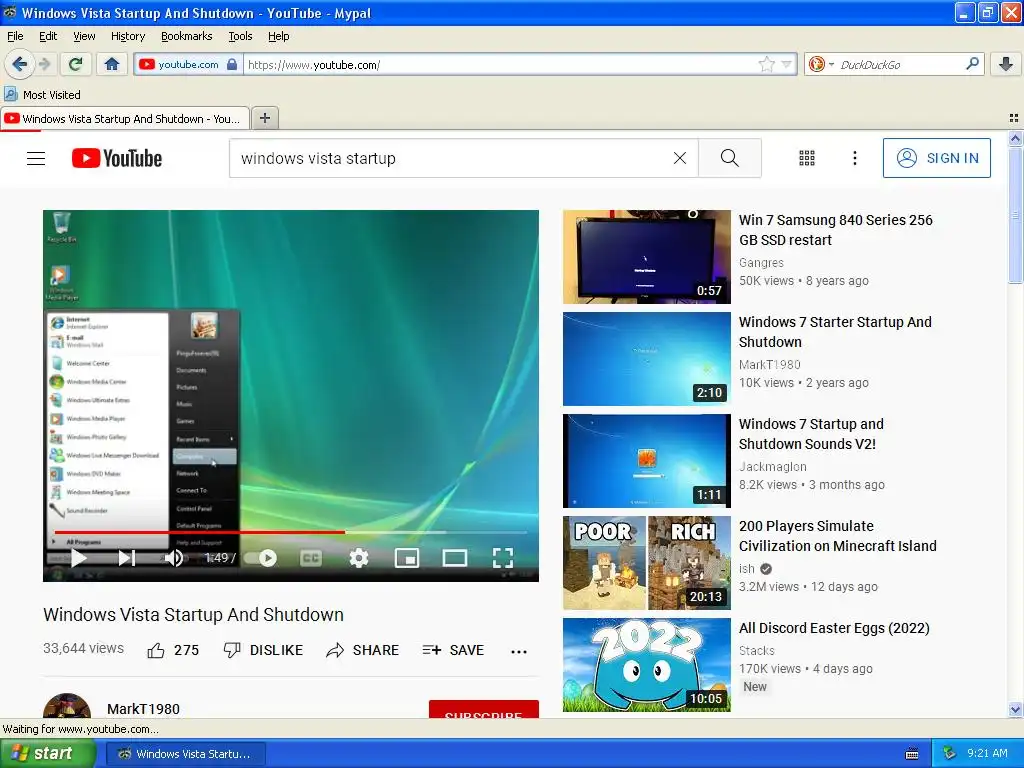This screenshot has width=1024, height=768.
Task: Click the SIGN IN button
Action: pyautogui.click(x=936, y=158)
